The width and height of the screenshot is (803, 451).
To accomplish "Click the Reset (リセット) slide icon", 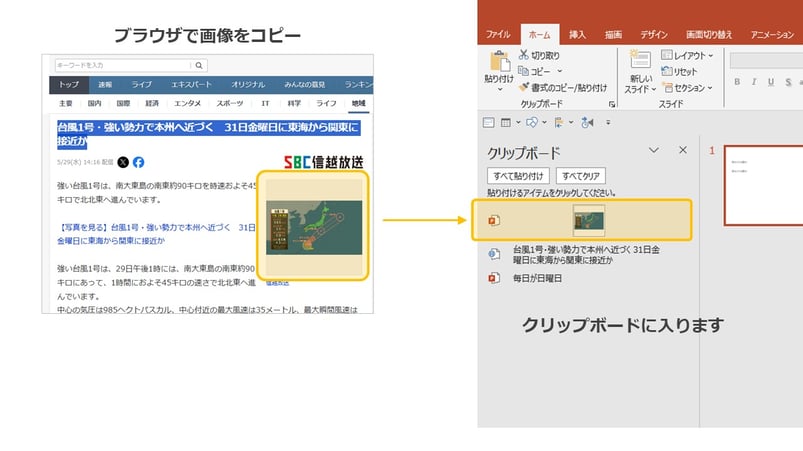I will (x=666, y=71).
